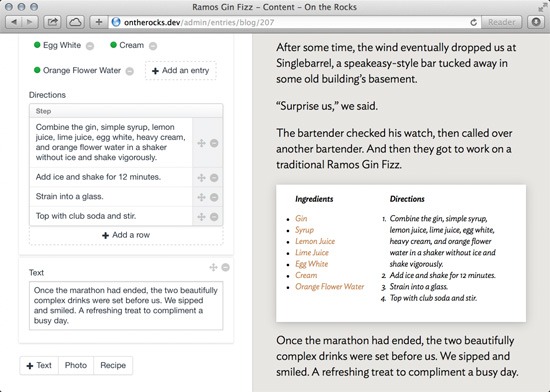Delete the 'Top with club soda' row
550x392 pixels.
click(214, 217)
